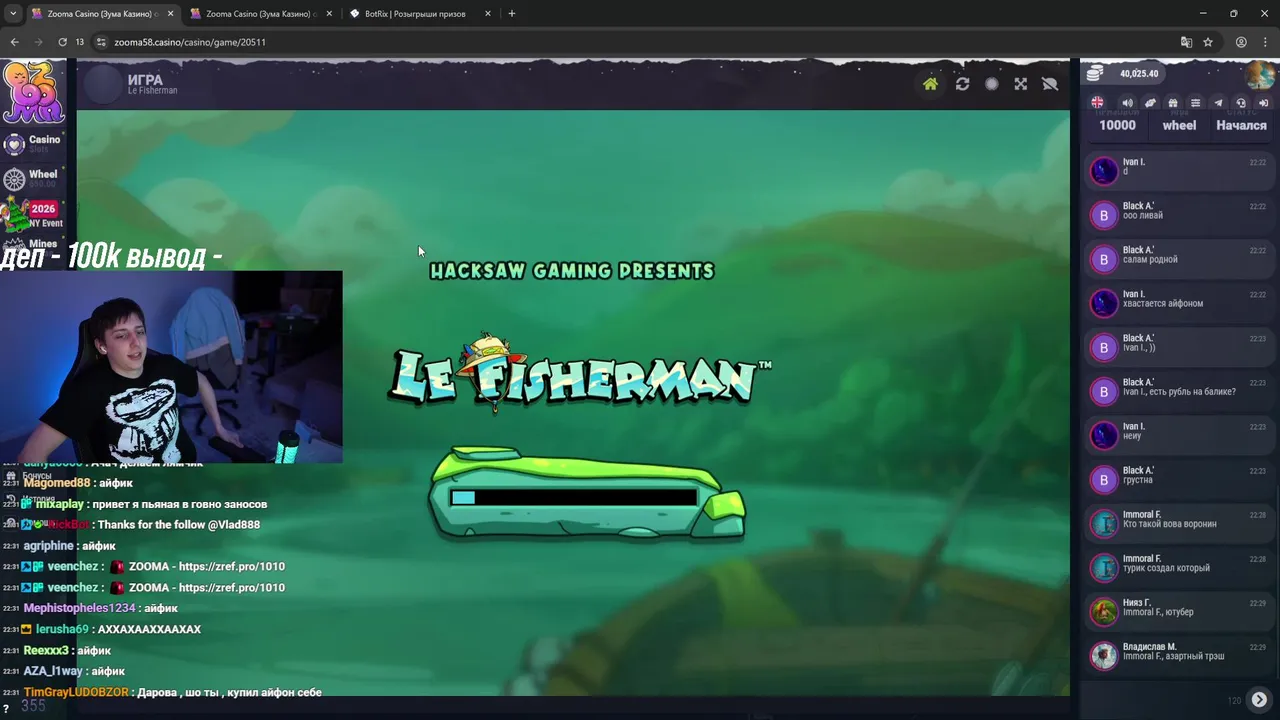Open the browser three-dot menu
Screen dimensions: 1280x720
(x=1265, y=42)
